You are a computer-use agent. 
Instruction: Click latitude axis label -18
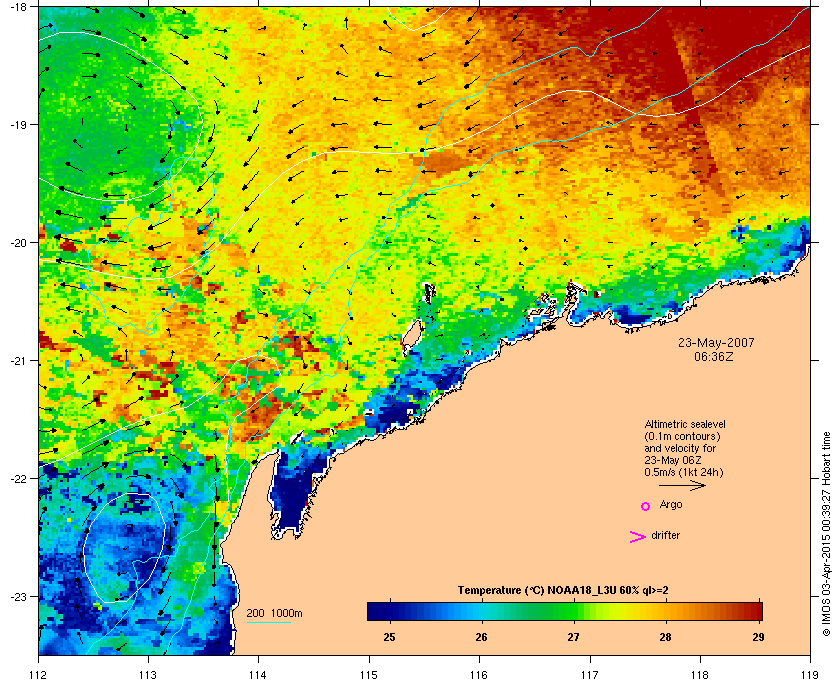[x=18, y=7]
